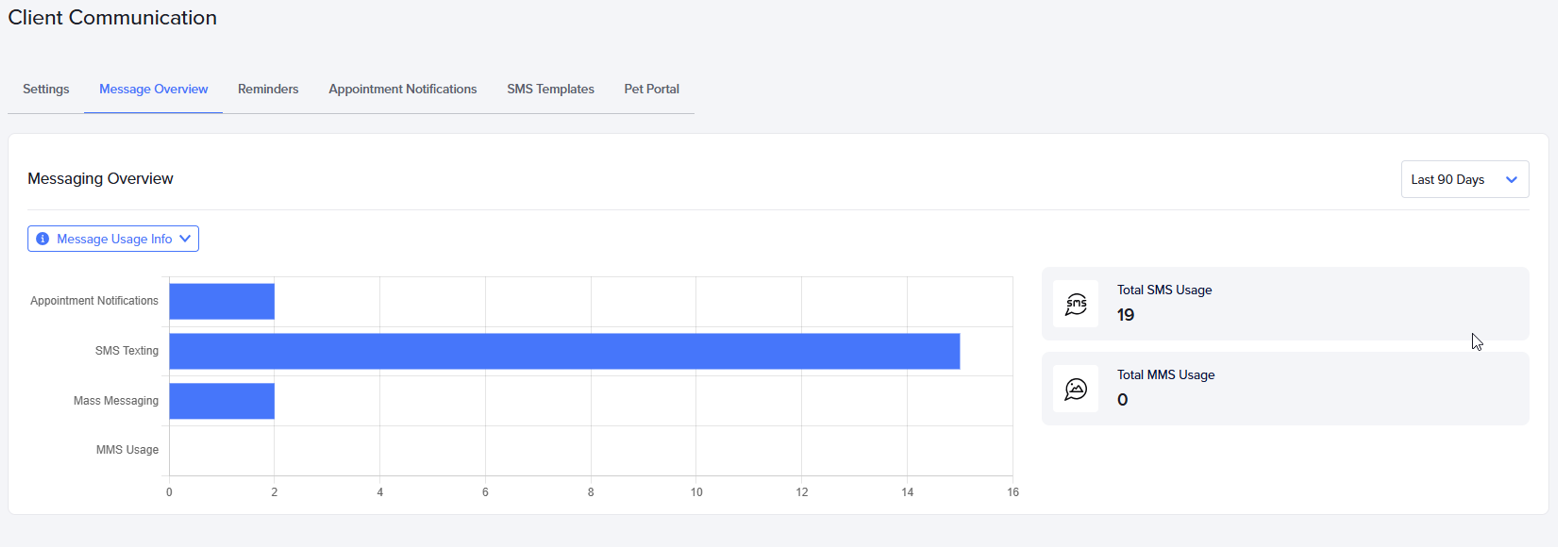Open the Reminders tab
Image resolution: width=1558 pixels, height=547 pixels.
pyautogui.click(x=268, y=89)
